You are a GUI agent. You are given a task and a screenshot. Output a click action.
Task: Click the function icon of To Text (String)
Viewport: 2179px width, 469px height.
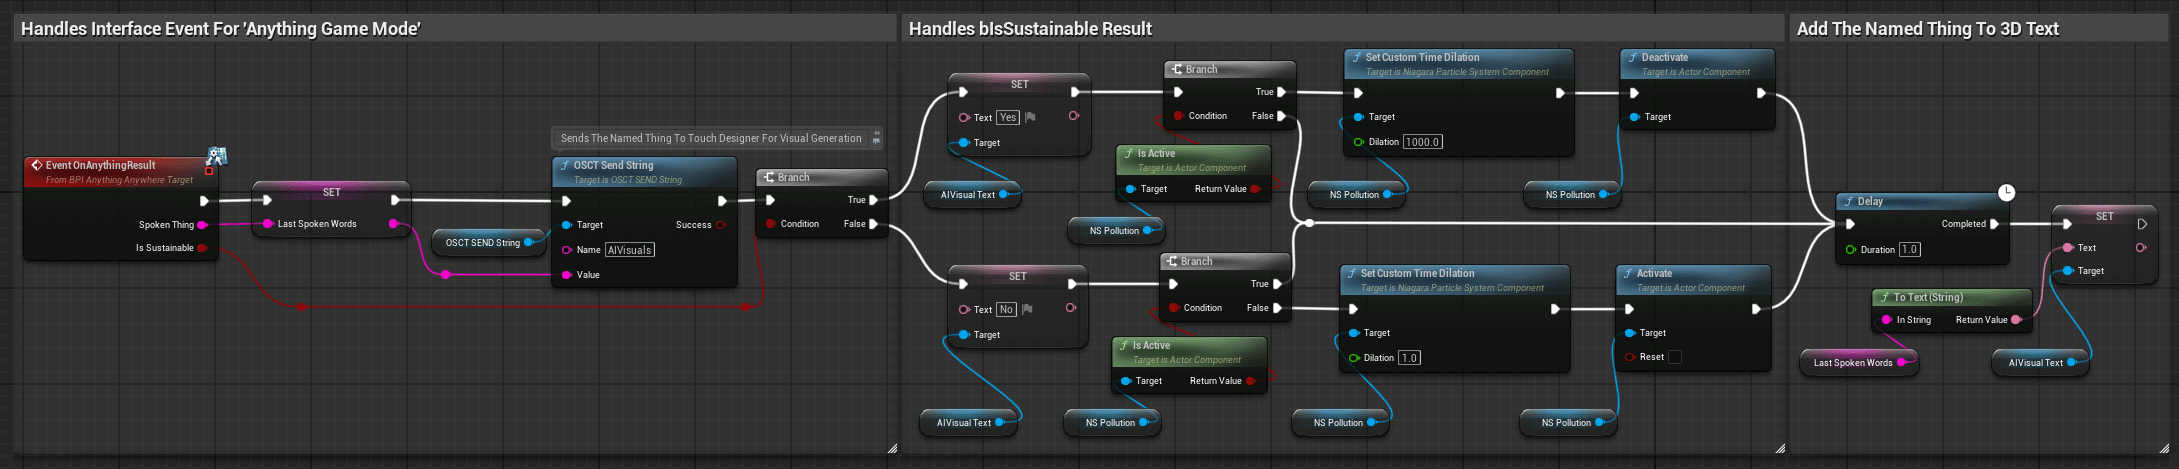coord(1885,297)
